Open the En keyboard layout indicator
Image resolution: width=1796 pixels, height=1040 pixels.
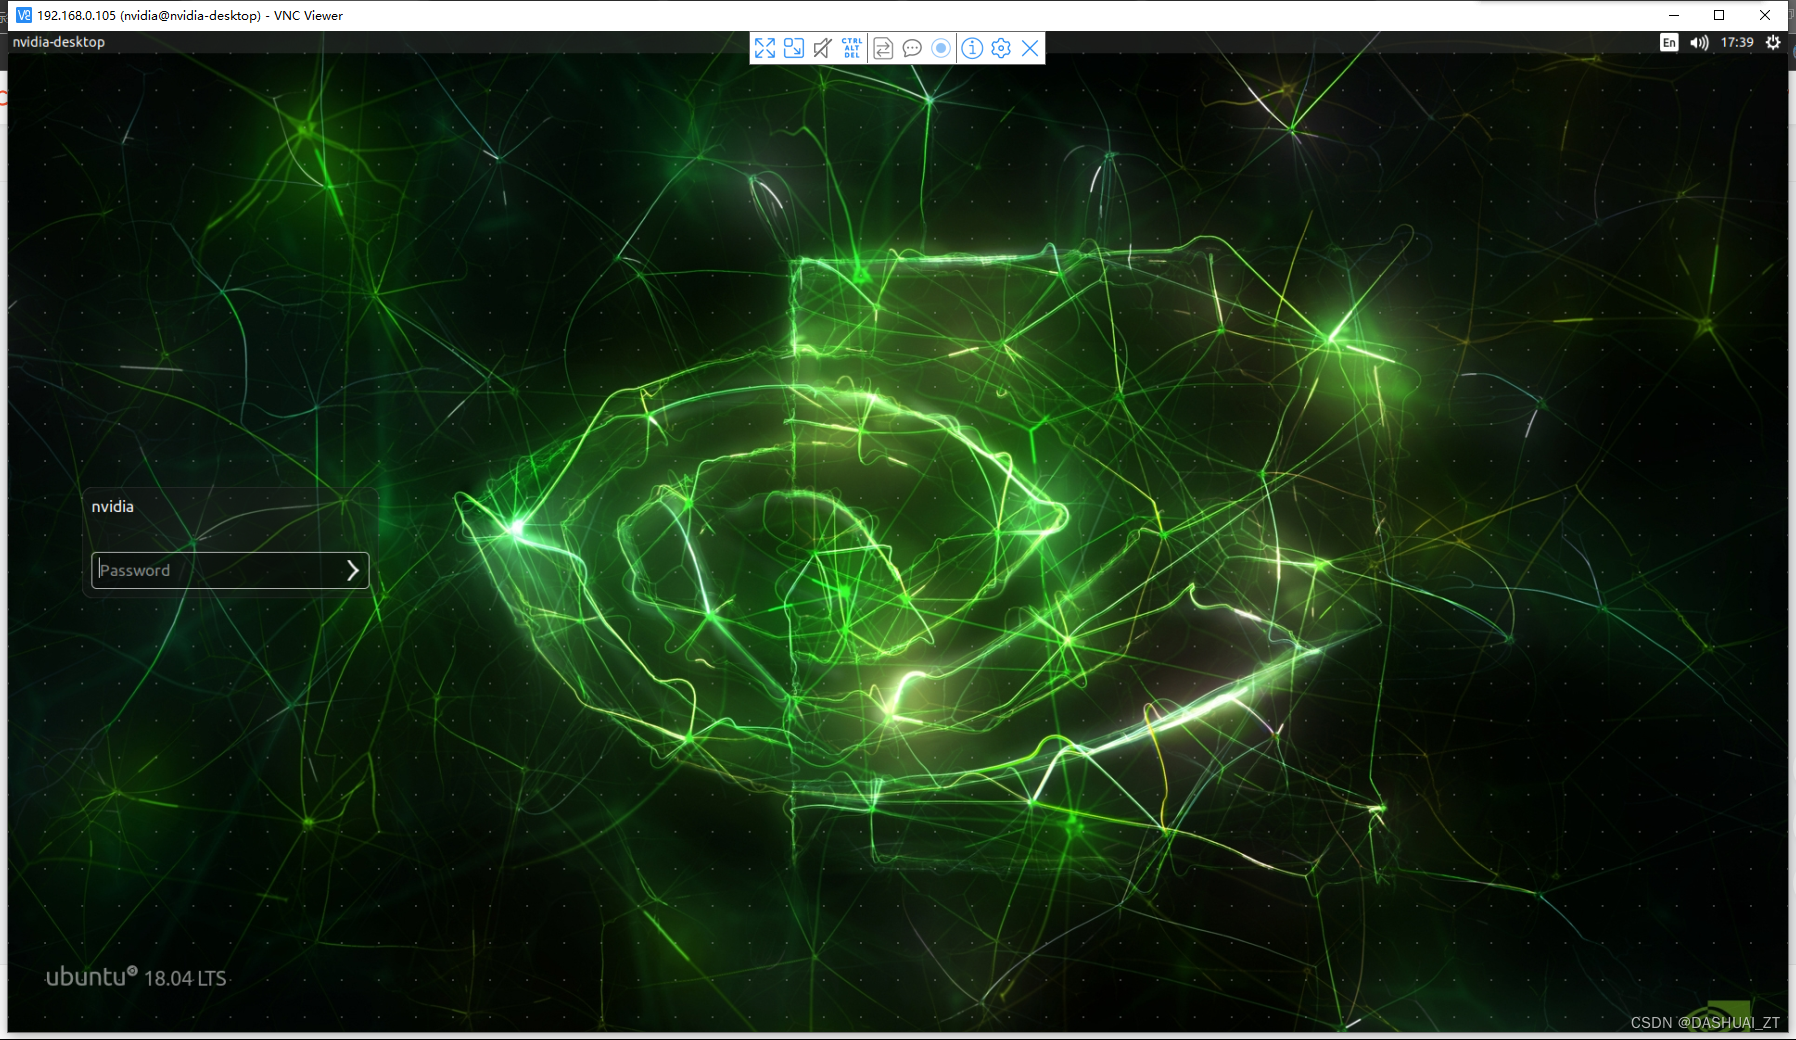click(1669, 42)
